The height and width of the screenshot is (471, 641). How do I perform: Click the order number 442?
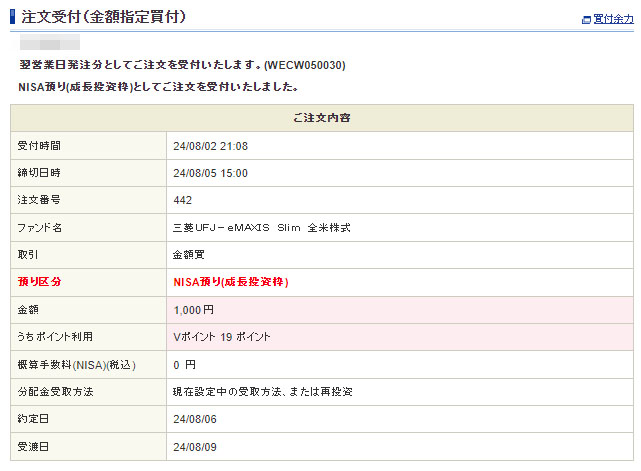click(182, 200)
